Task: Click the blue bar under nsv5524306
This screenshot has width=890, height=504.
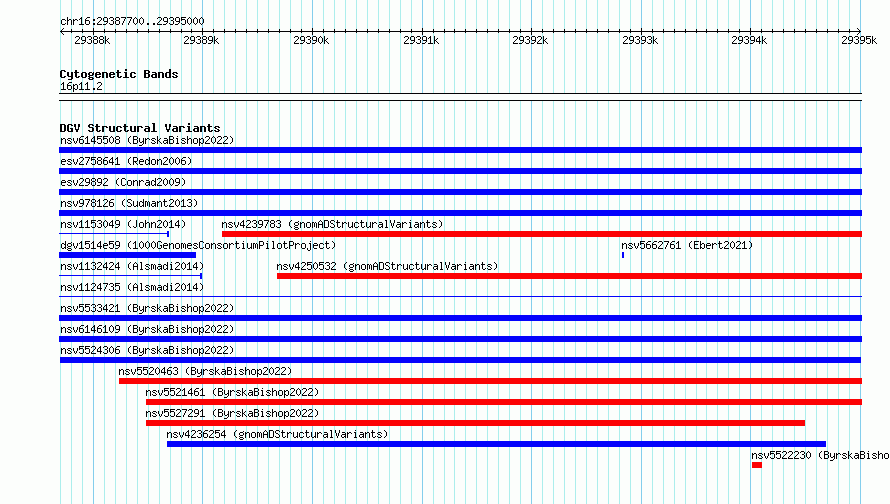Action: coord(460,360)
